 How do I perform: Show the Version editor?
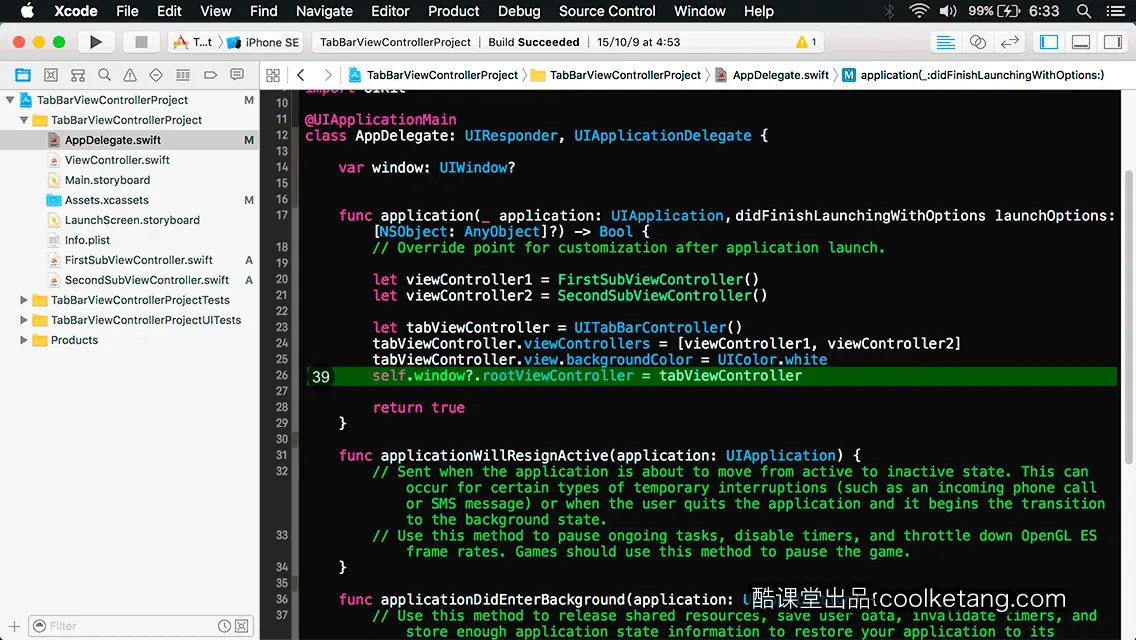tap(1009, 42)
